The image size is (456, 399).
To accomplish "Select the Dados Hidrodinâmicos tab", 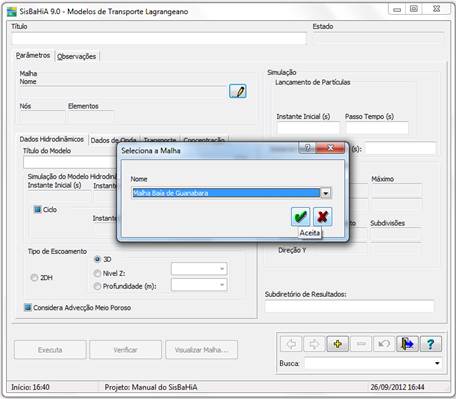I will pos(52,139).
